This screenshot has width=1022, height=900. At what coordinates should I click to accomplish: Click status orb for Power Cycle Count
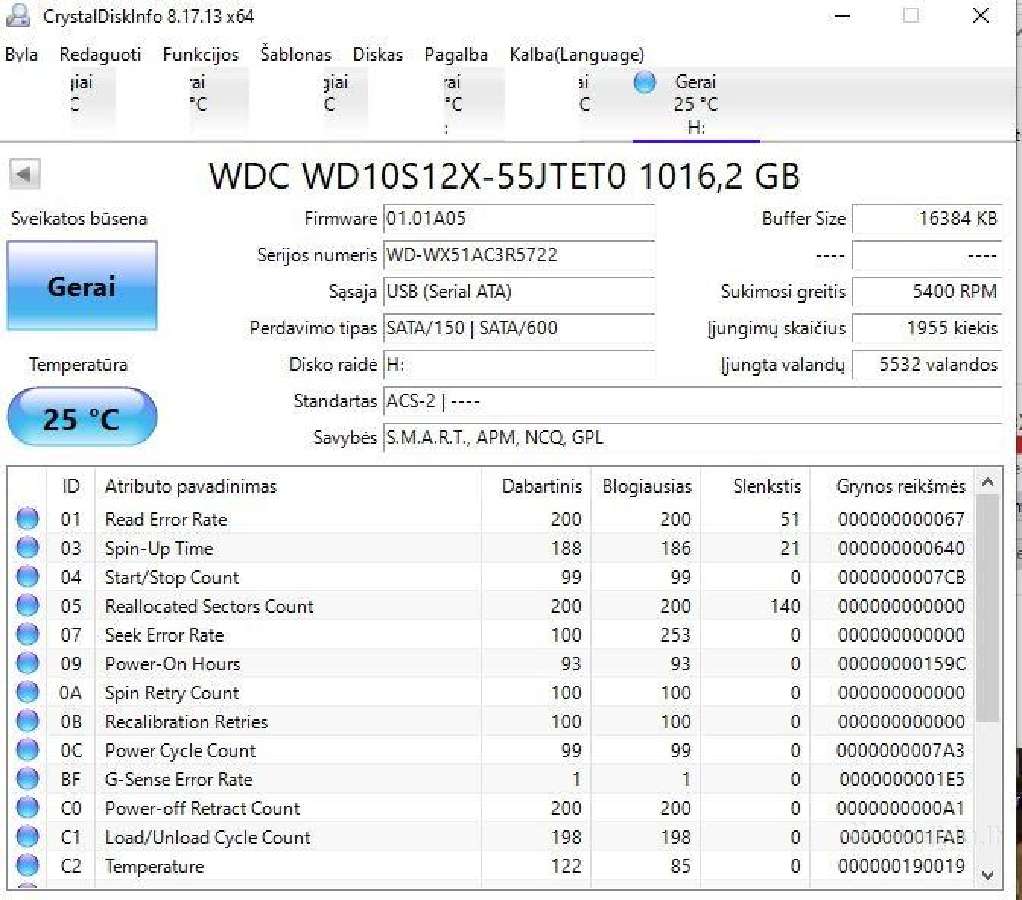[27, 750]
